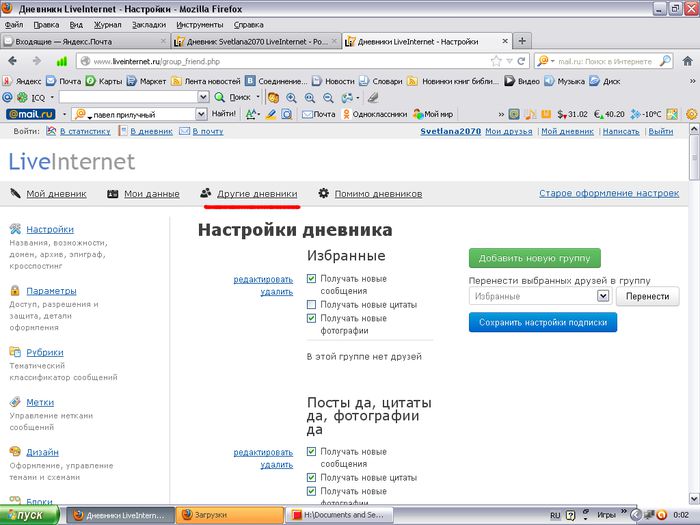
Task: Click the Настройки tools icon in sidebar
Action: pyautogui.click(x=15, y=229)
